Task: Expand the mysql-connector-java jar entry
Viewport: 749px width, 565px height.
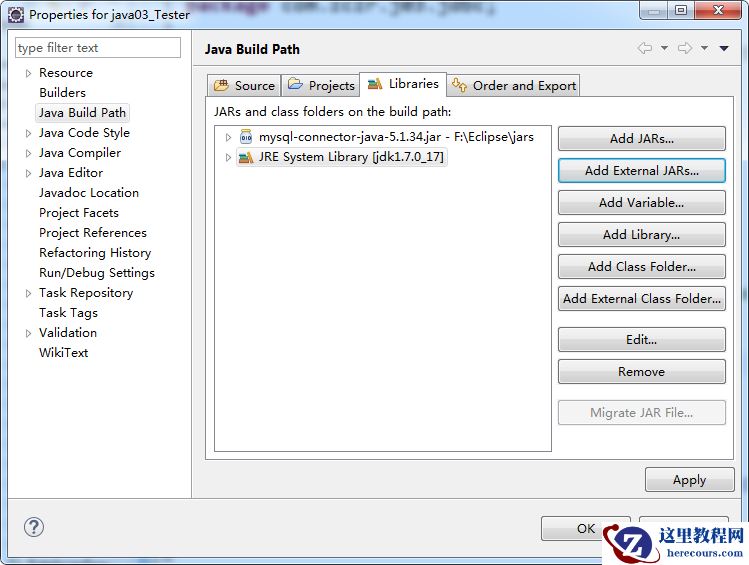Action: pos(228,138)
